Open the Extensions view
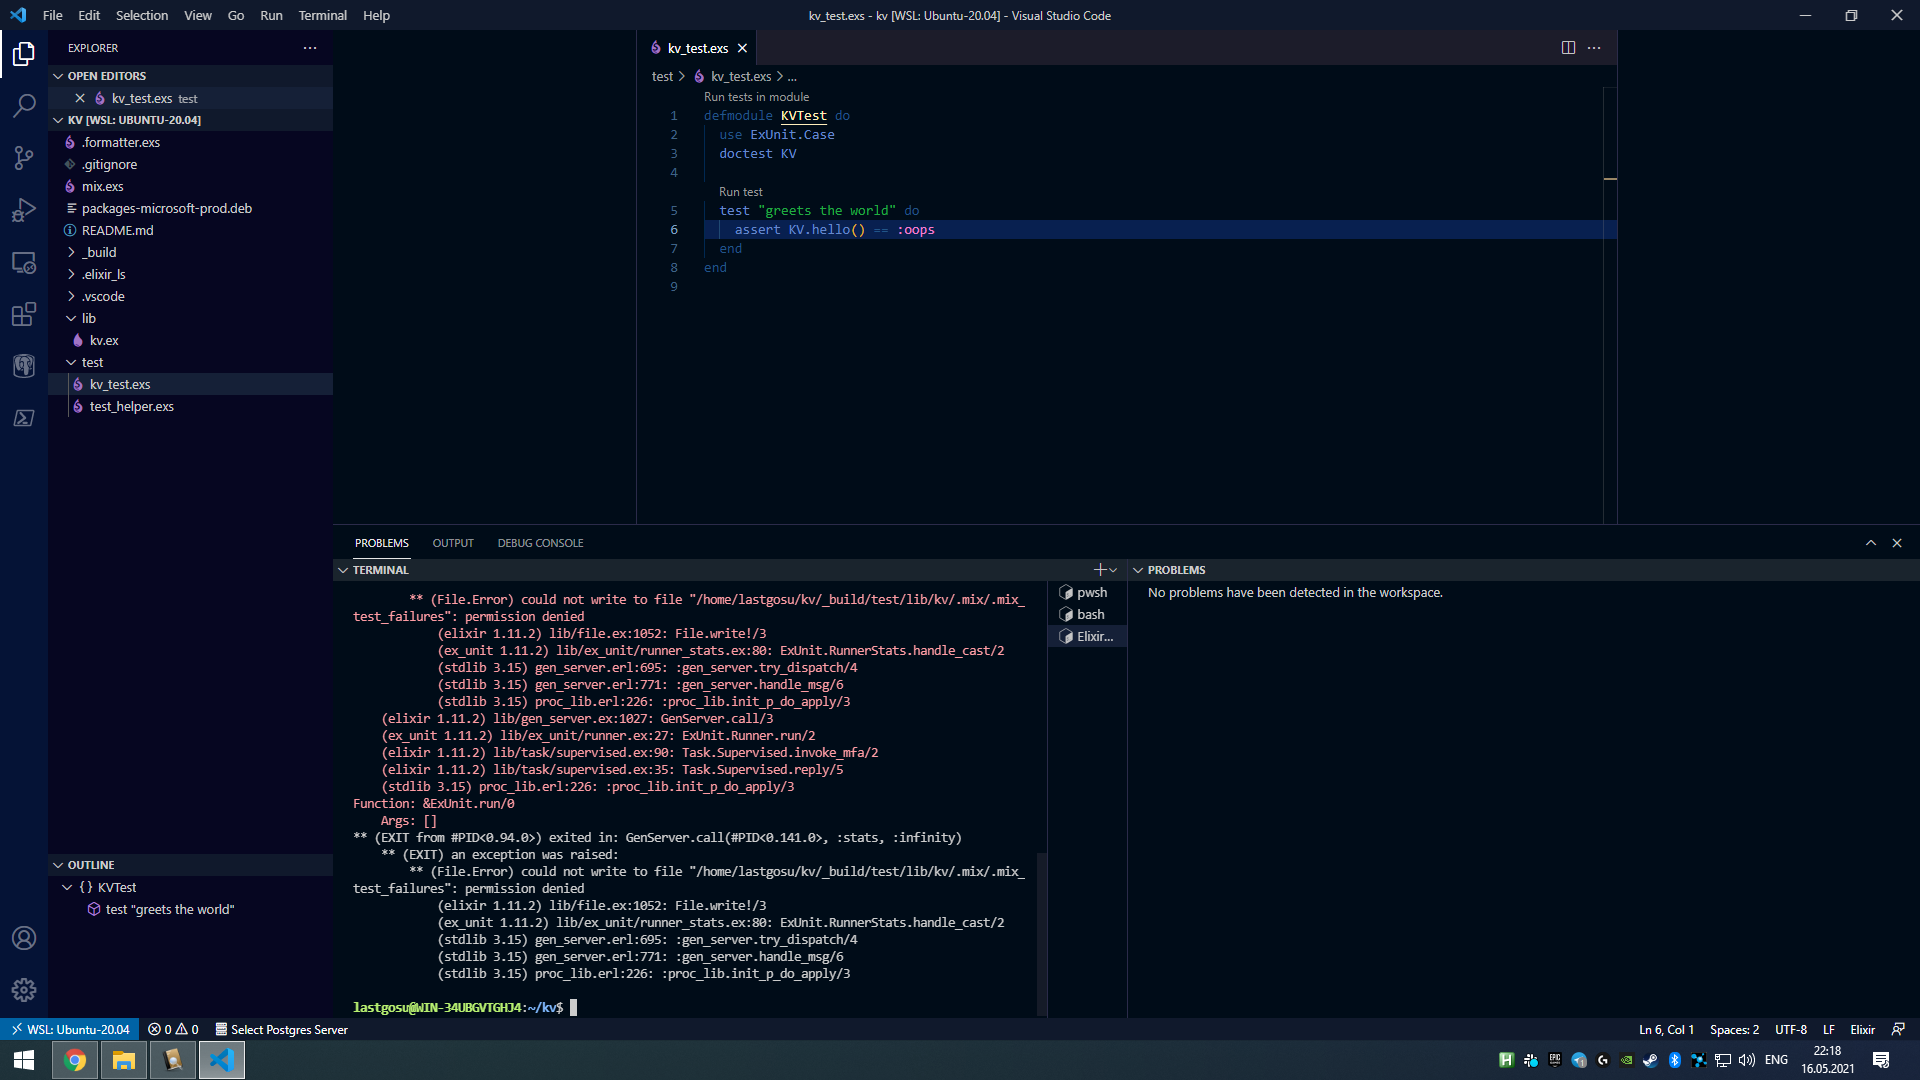 [24, 314]
